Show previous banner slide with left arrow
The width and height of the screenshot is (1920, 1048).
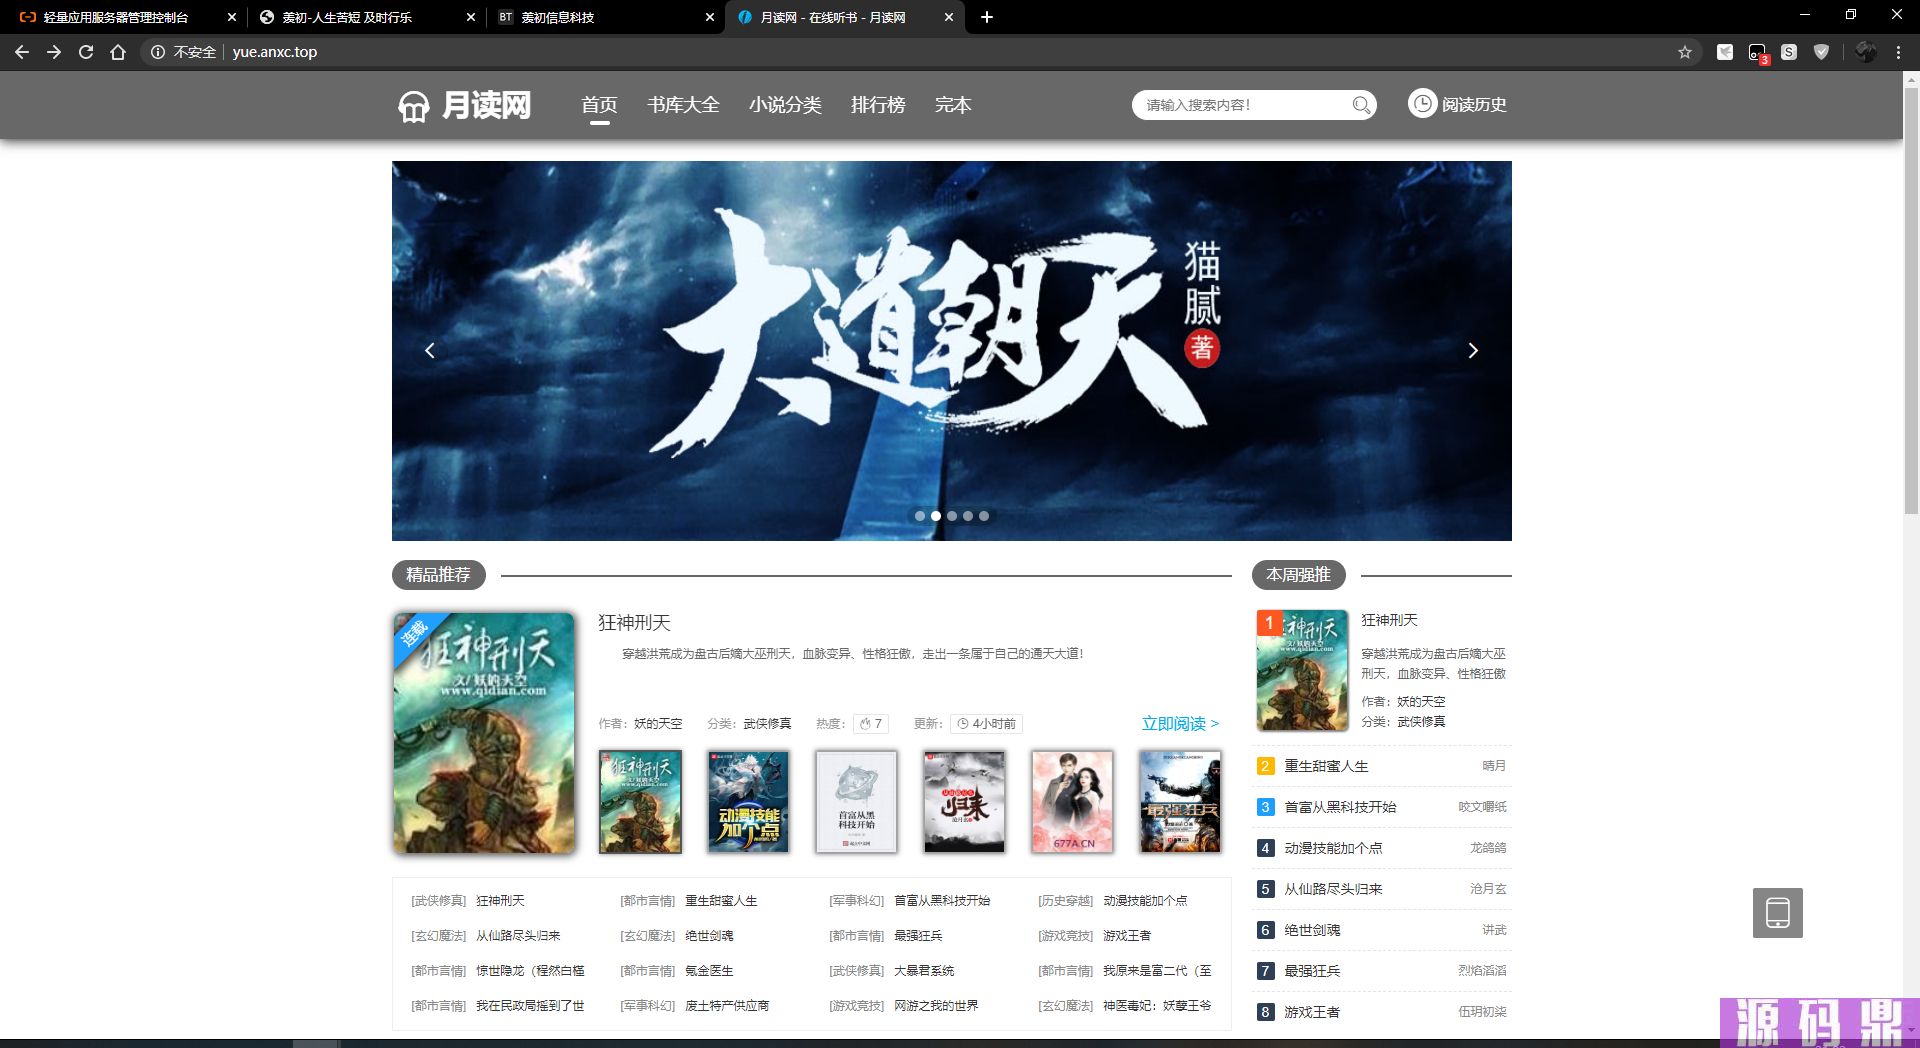point(430,351)
